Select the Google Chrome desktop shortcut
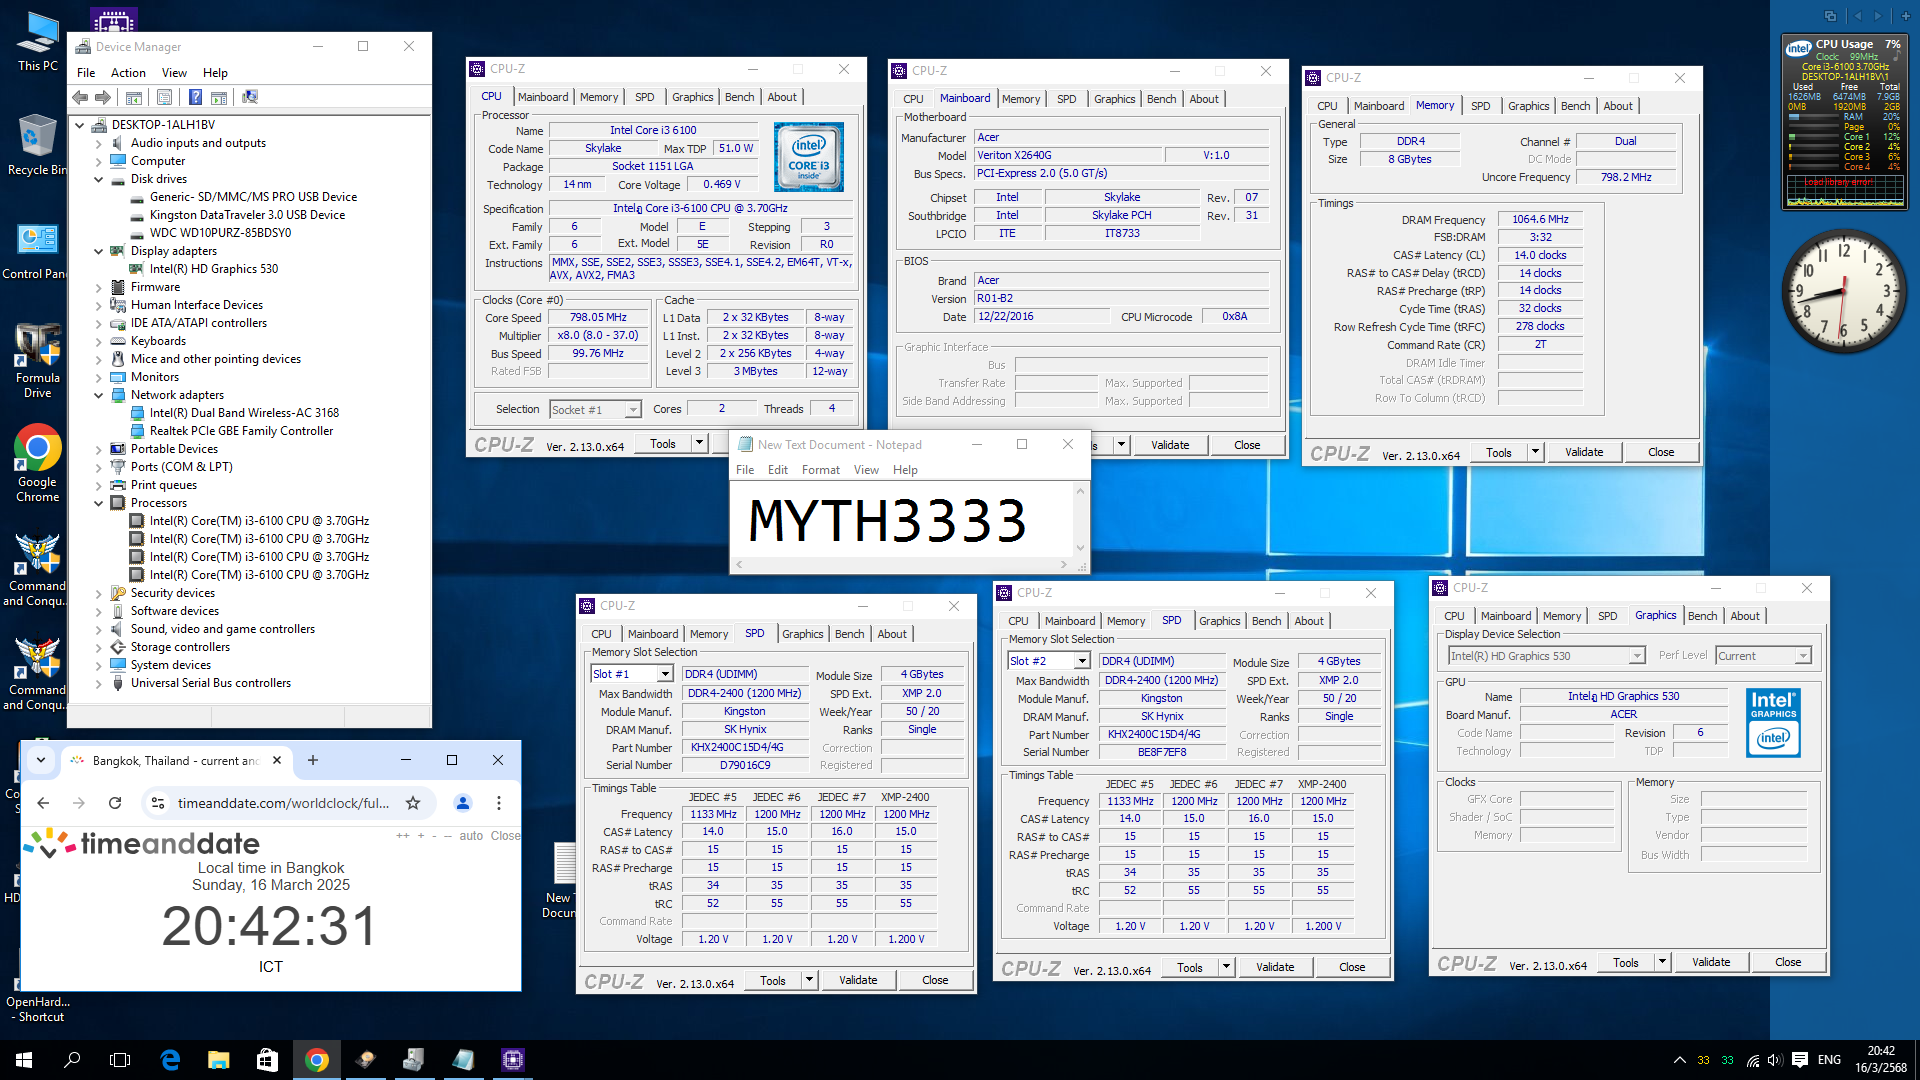The image size is (1920, 1080). coord(38,463)
